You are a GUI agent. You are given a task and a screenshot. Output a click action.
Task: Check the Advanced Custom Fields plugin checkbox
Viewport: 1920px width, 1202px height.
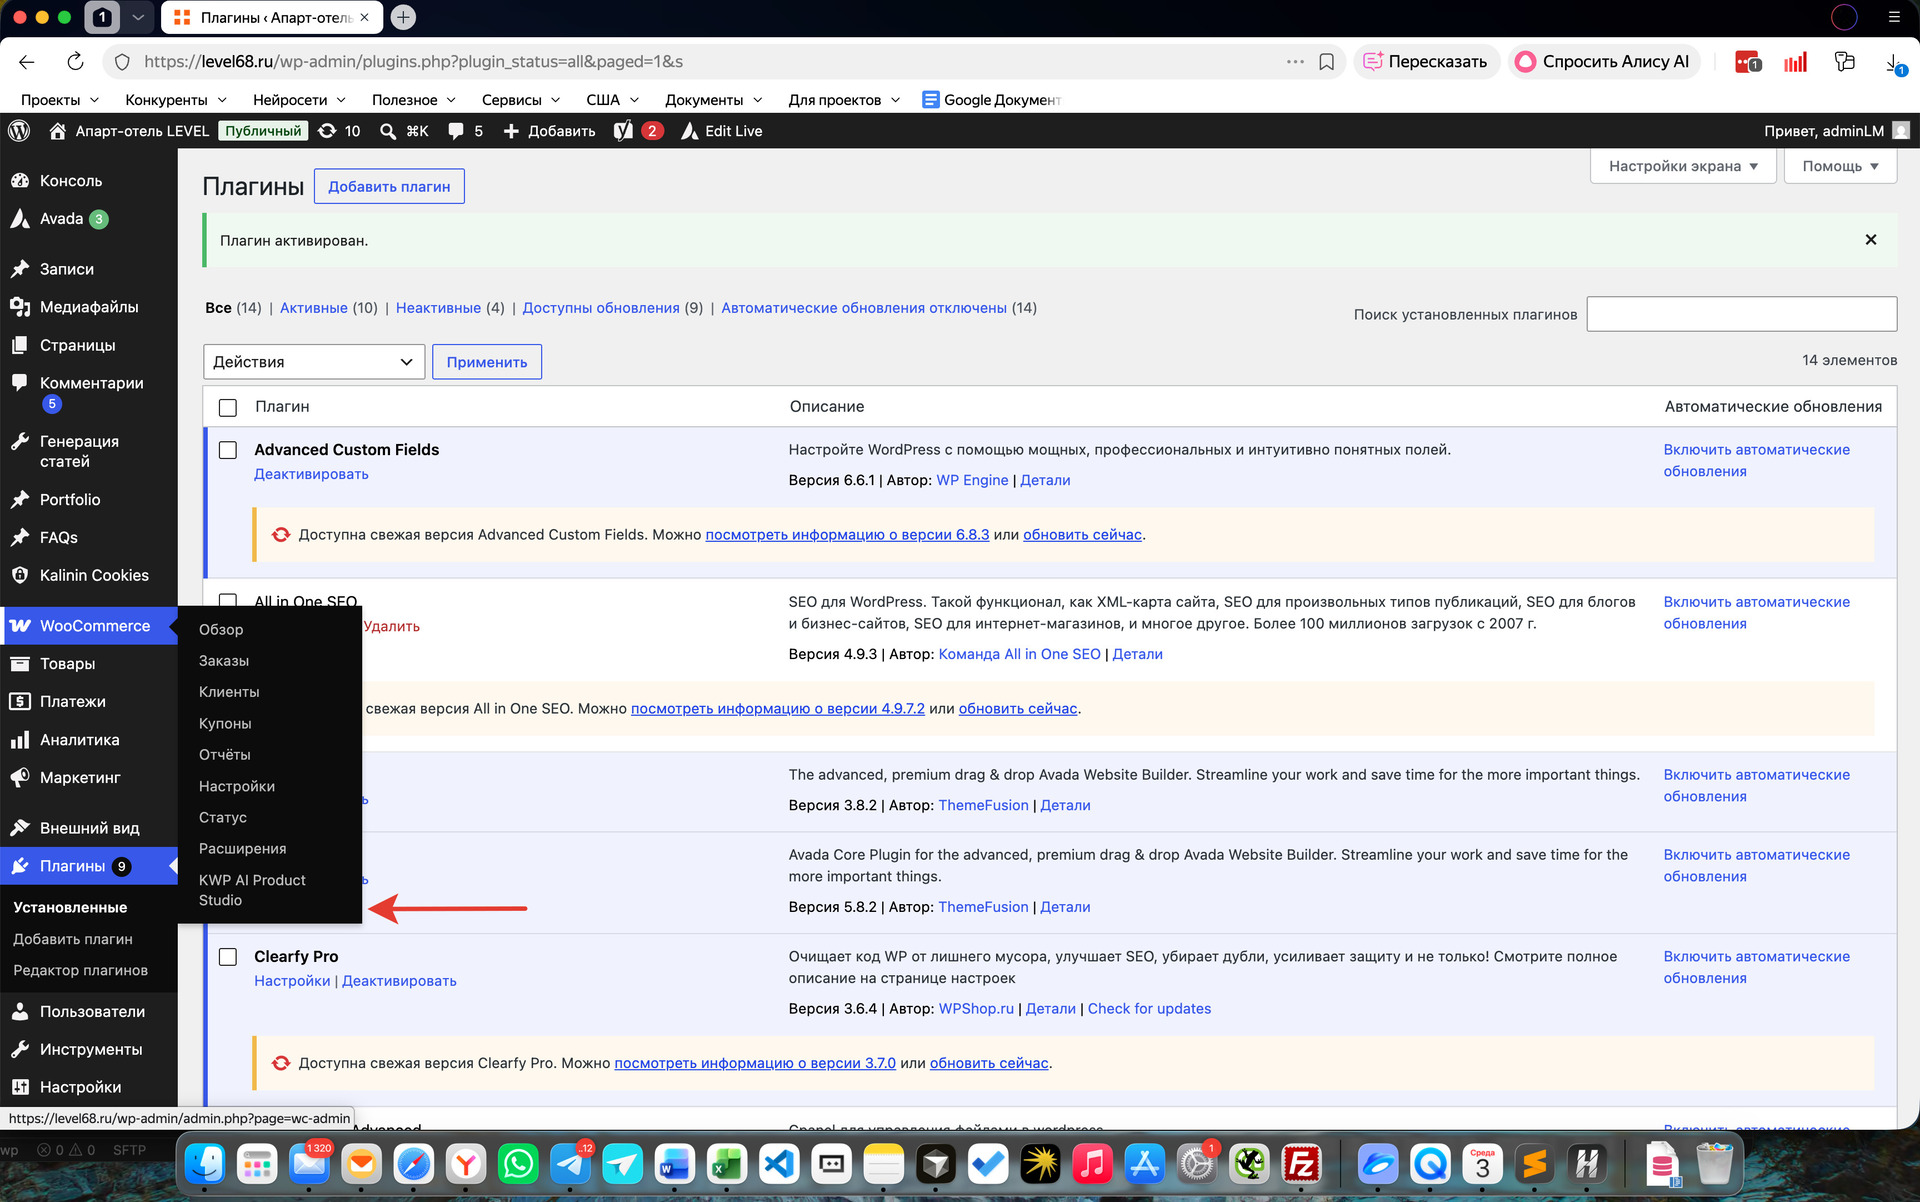point(228,450)
